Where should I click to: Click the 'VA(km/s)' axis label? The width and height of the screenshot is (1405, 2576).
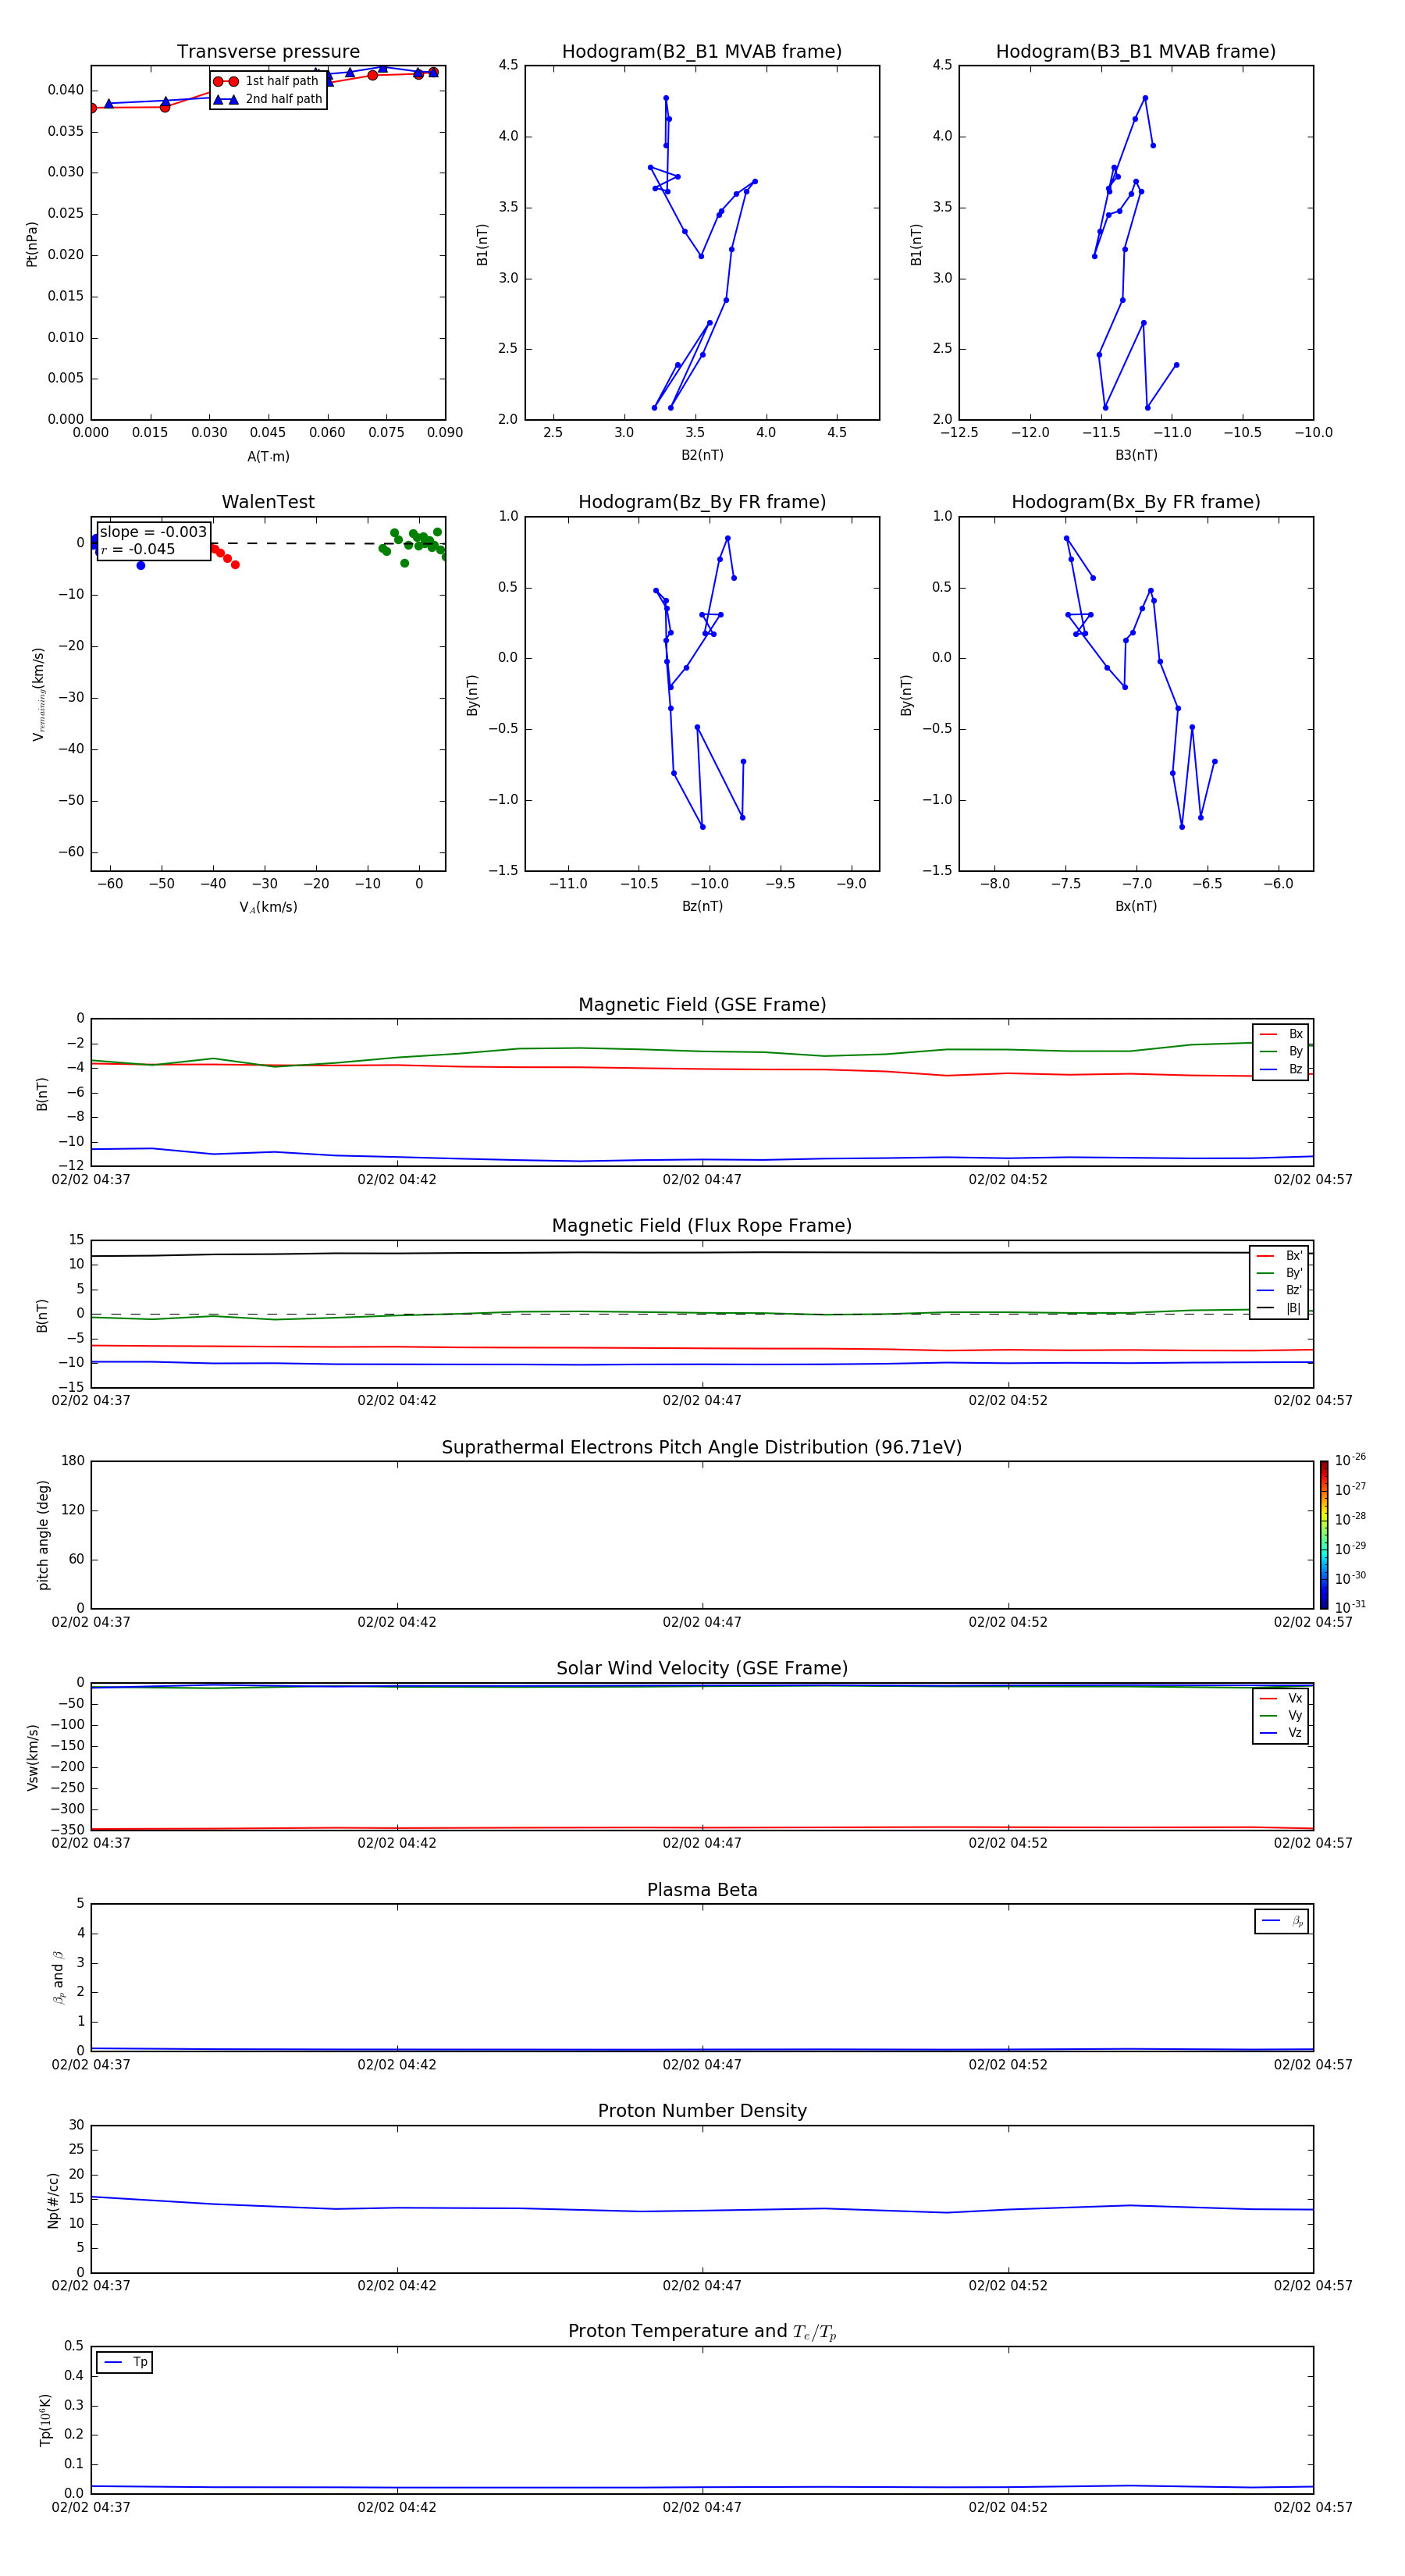[268, 908]
